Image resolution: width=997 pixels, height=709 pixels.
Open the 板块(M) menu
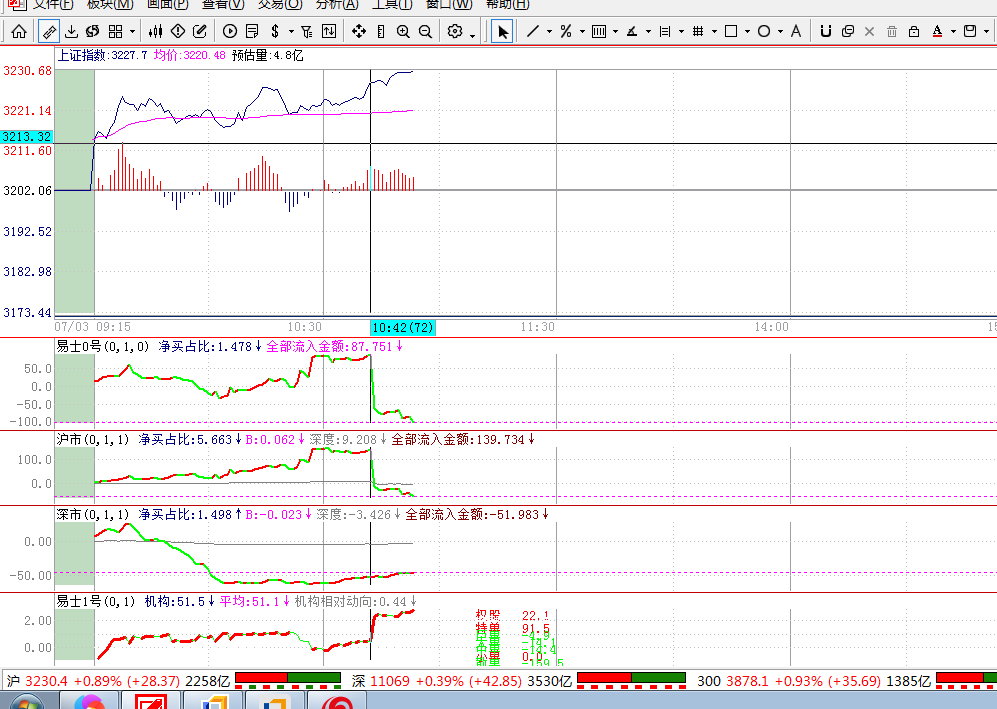pyautogui.click(x=109, y=4)
